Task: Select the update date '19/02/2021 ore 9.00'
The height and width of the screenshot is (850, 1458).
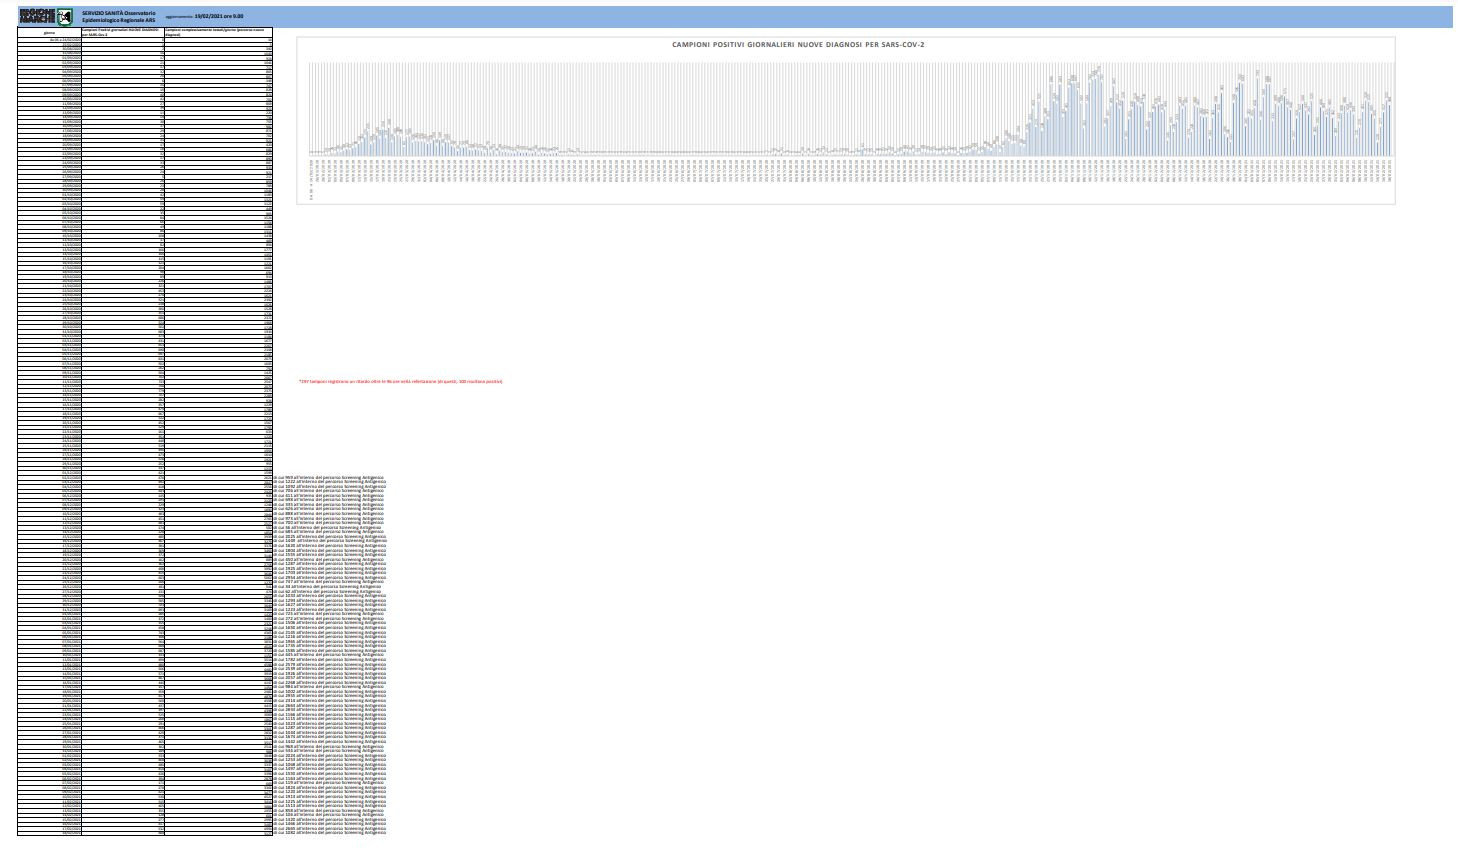Action: 218,16
